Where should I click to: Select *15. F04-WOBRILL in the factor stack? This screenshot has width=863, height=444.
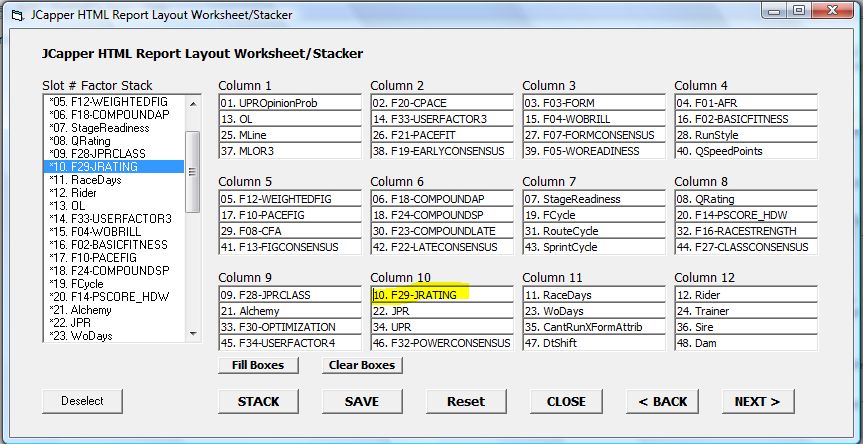(x=113, y=232)
